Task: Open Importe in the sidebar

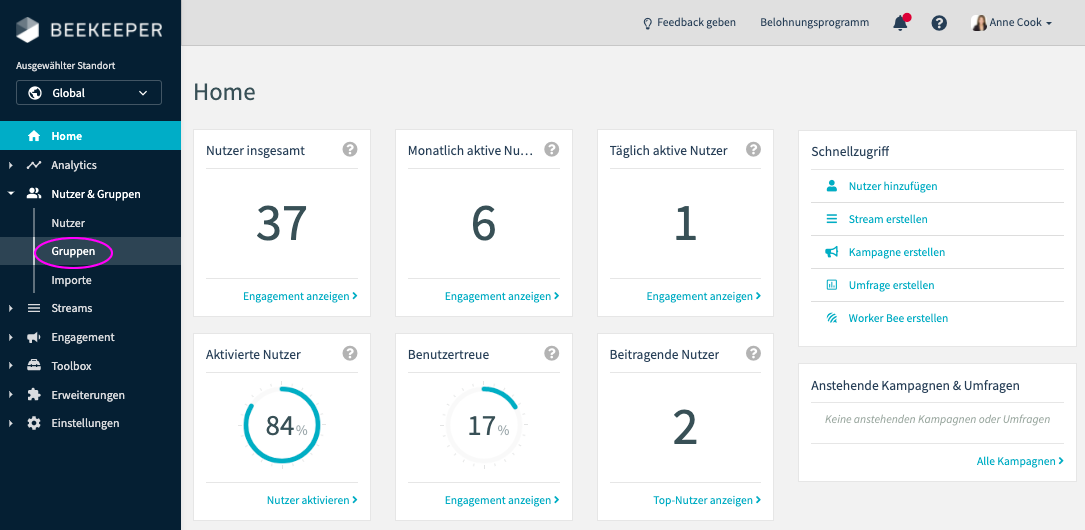Action: click(x=72, y=280)
